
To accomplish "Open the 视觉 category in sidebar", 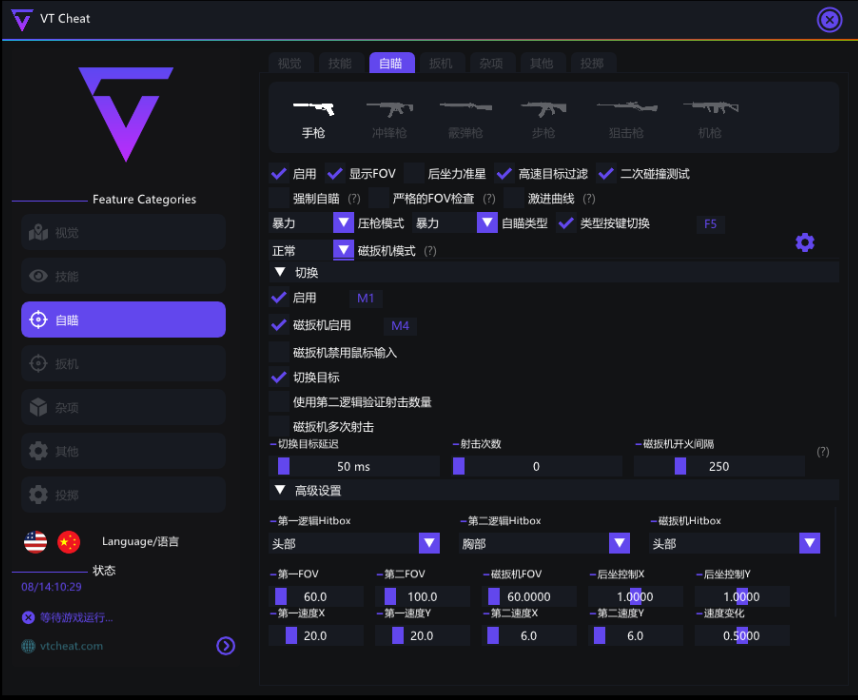I will [x=124, y=233].
